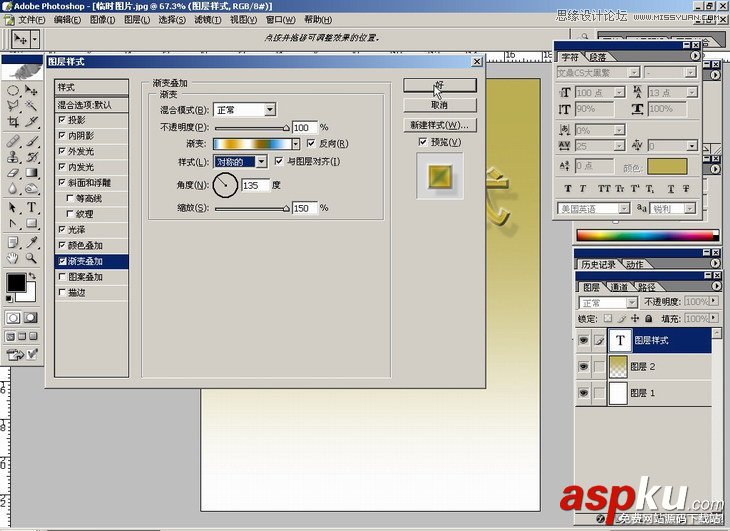Click the Strikethrough character button
This screenshot has width=730, height=531.
(686, 188)
